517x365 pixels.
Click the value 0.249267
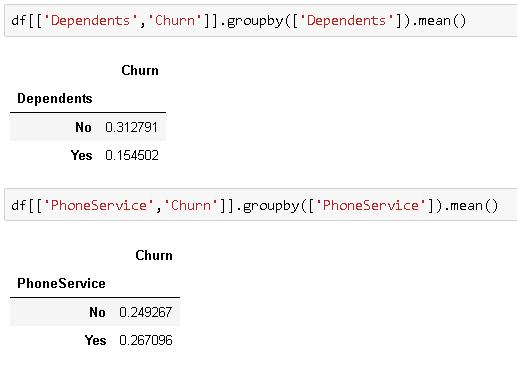[146, 312]
